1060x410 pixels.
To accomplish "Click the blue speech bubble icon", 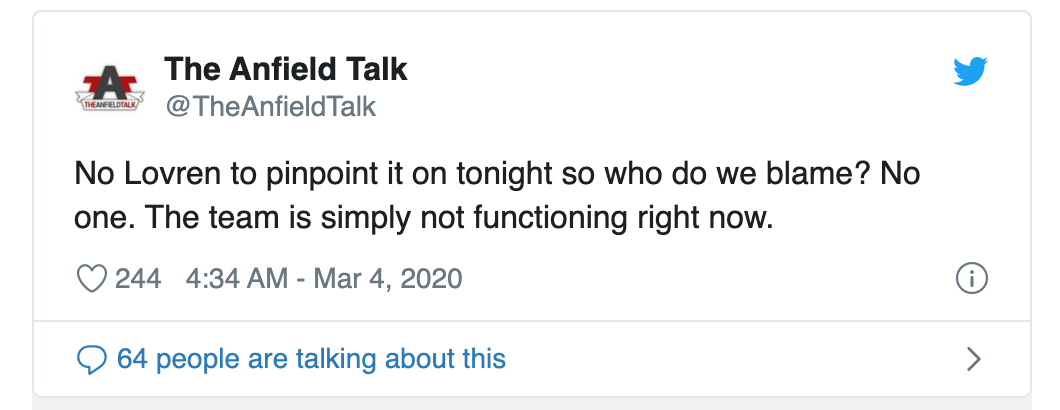I will pos(92,358).
